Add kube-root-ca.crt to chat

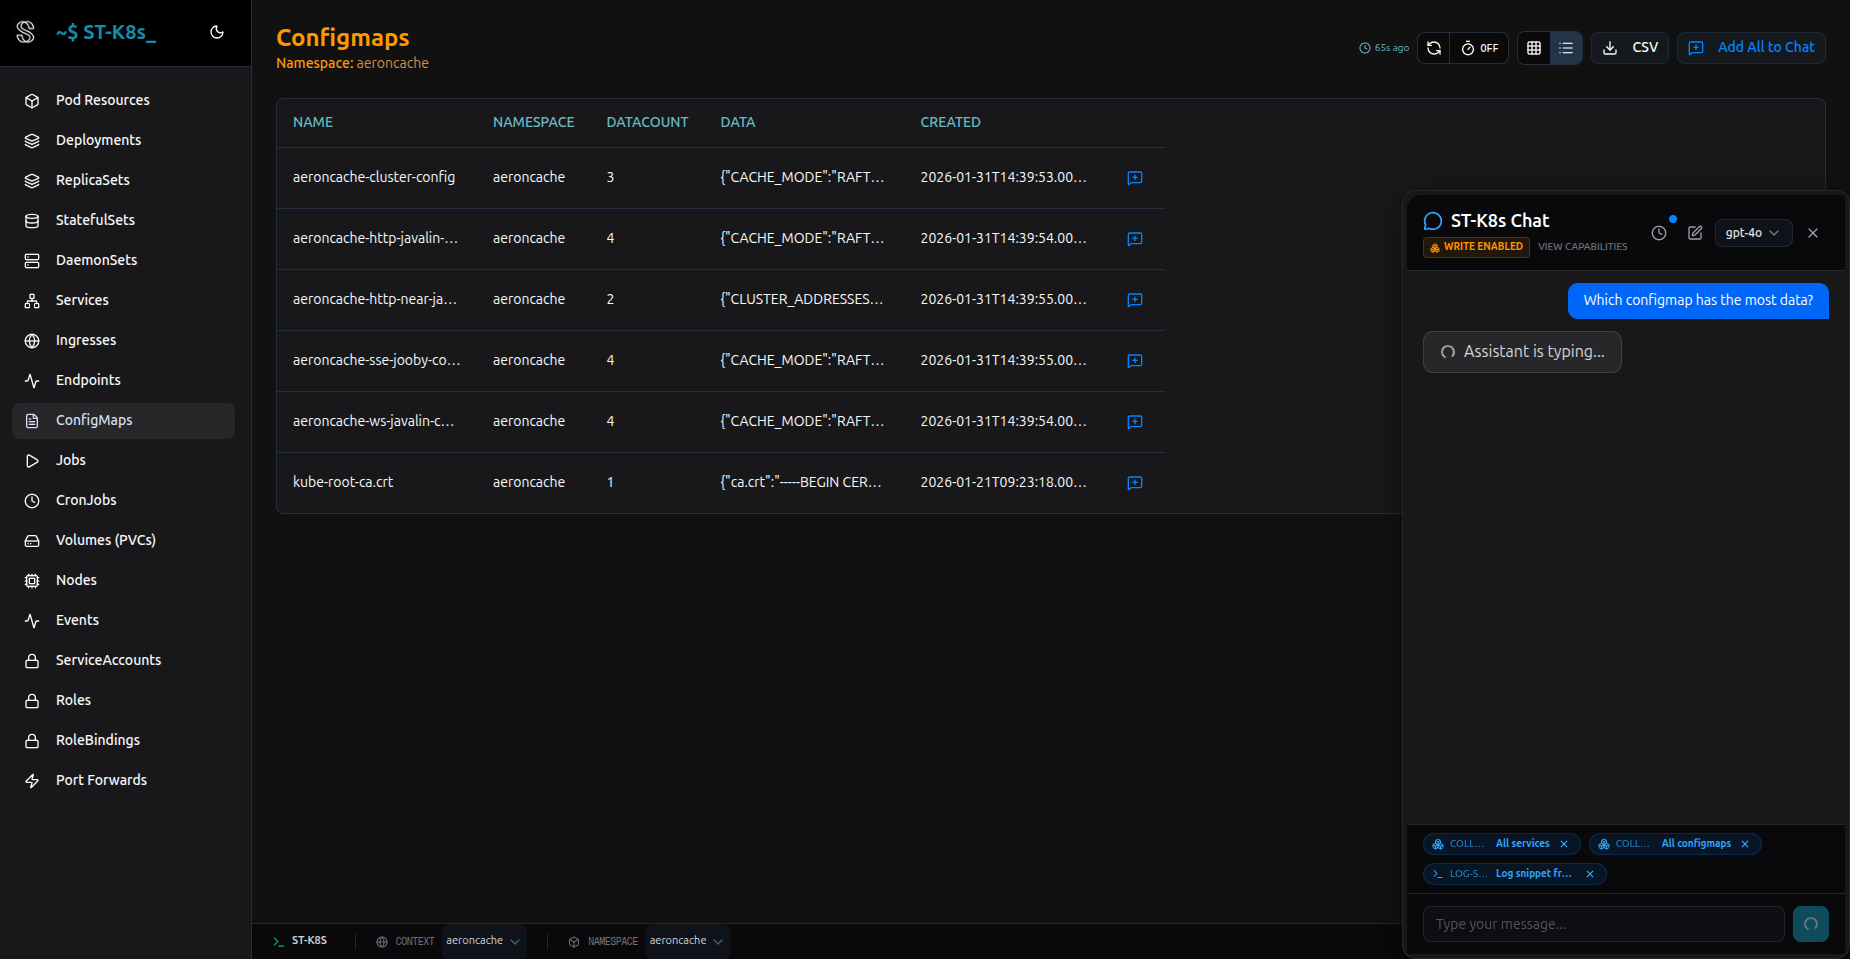[1135, 483]
